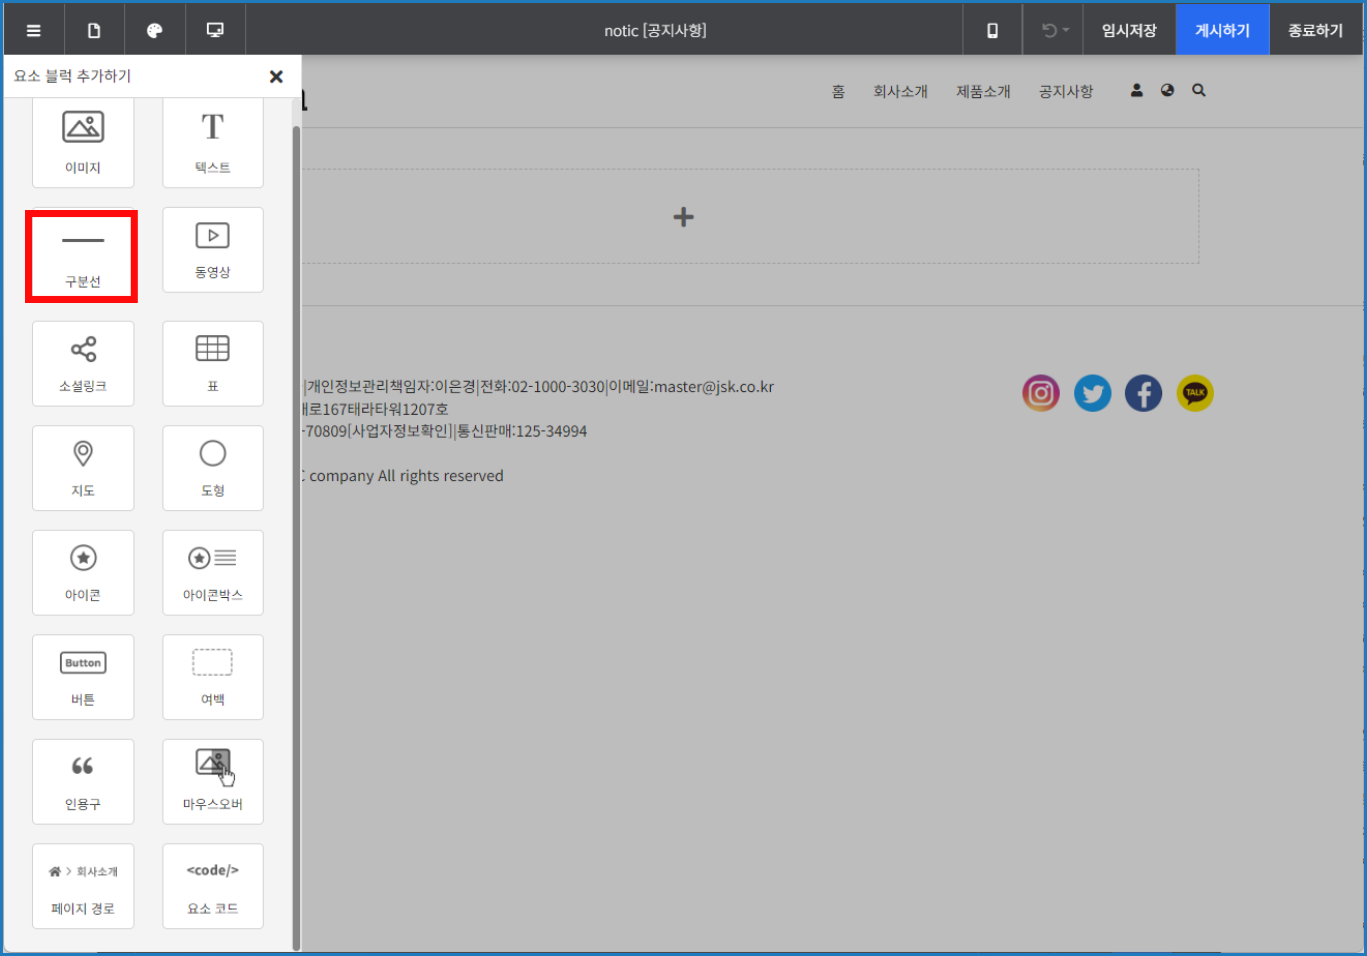This screenshot has height=956, width=1367.
Task: Click 게시하기 to publish the page
Action: tap(1222, 30)
